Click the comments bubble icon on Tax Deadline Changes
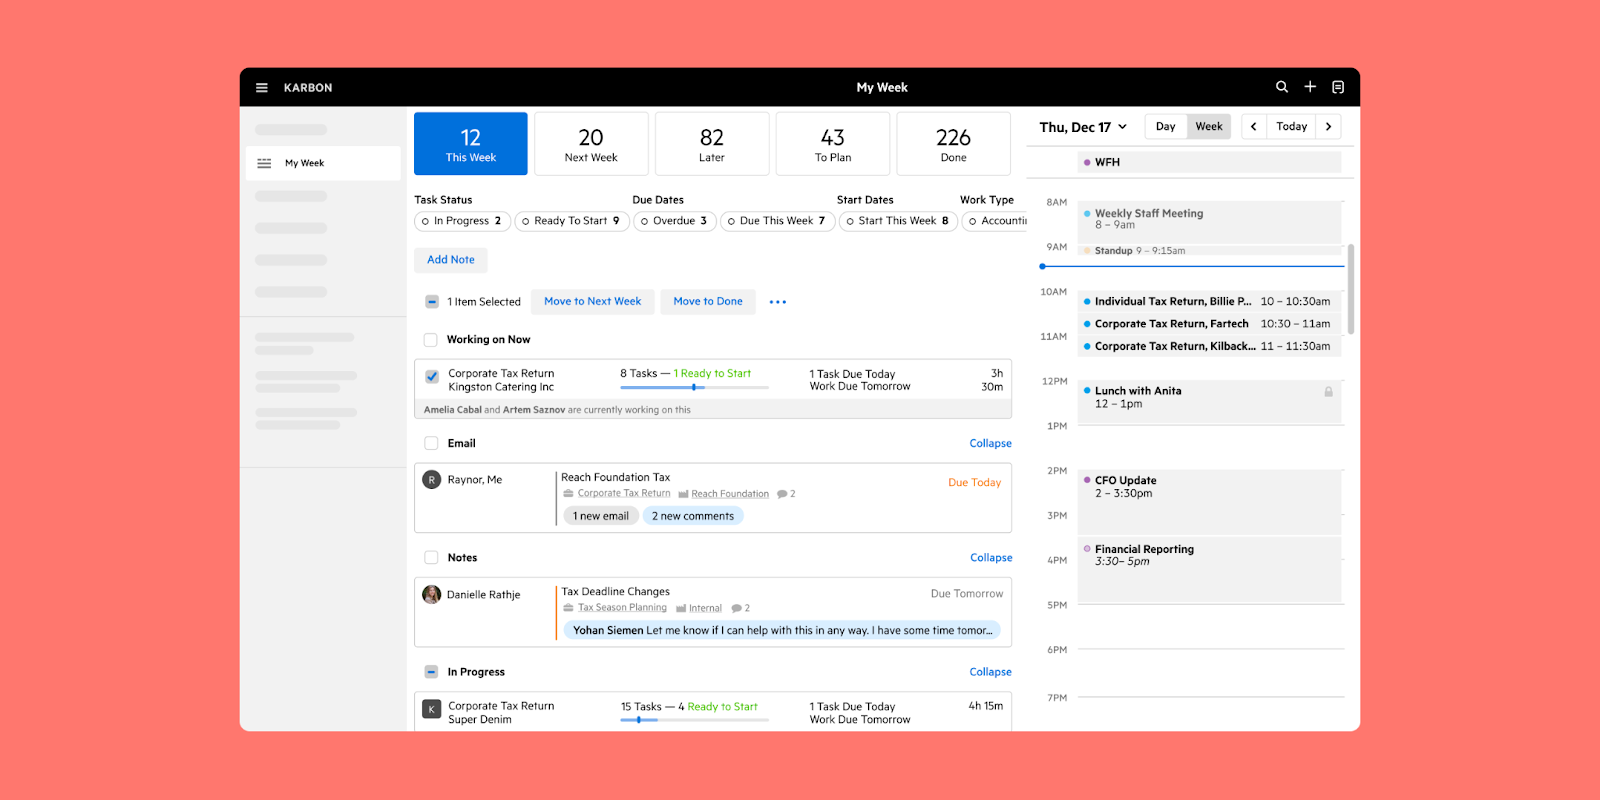The width and height of the screenshot is (1600, 800). coord(736,608)
